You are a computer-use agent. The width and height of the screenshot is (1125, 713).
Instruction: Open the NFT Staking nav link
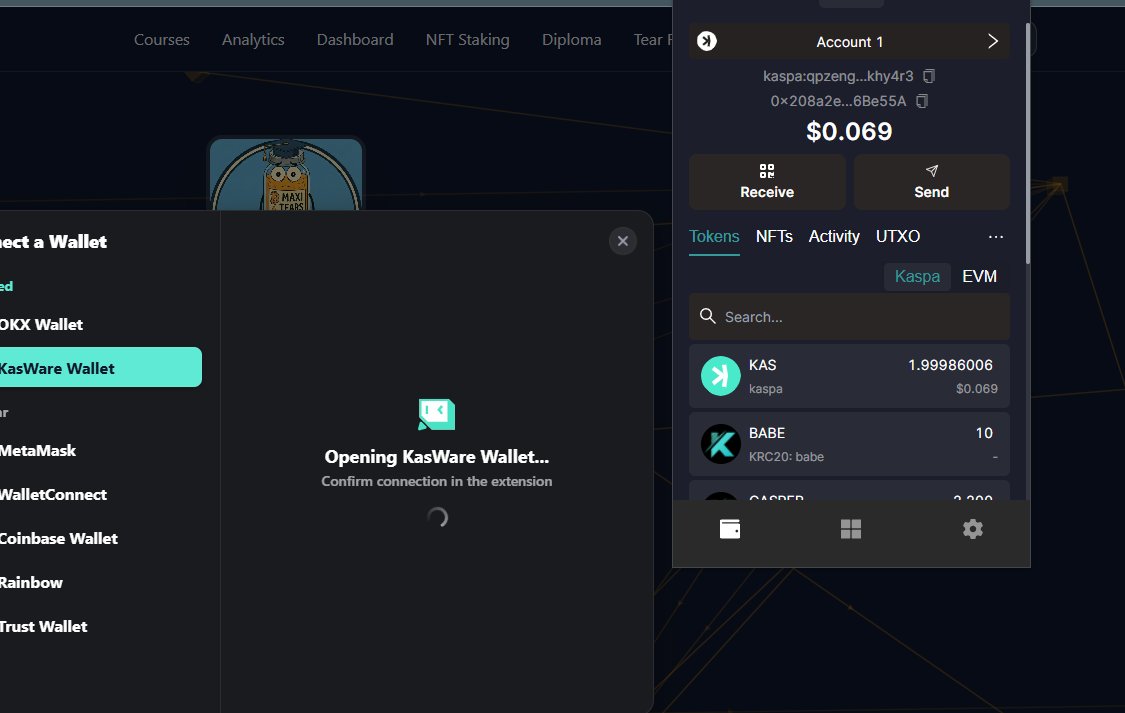tap(468, 39)
